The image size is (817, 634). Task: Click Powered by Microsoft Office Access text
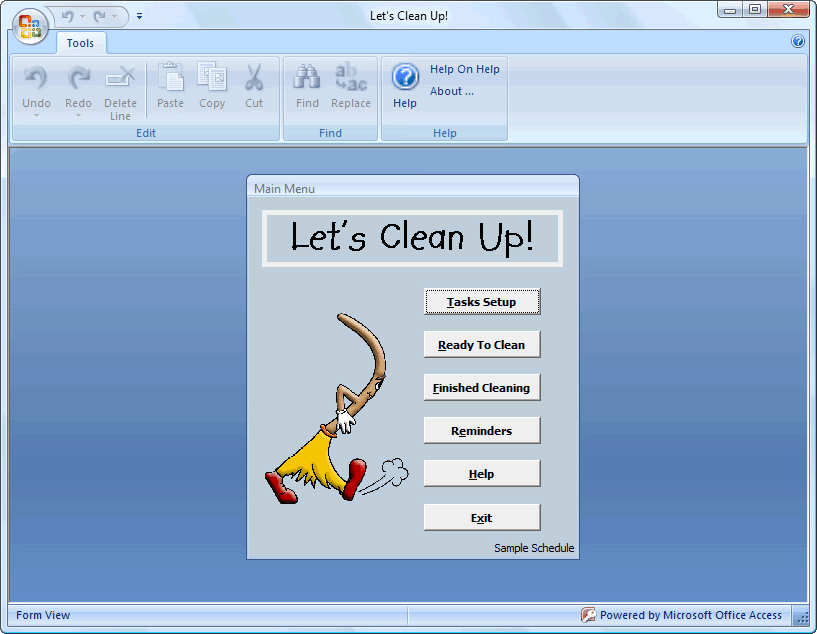(x=691, y=615)
